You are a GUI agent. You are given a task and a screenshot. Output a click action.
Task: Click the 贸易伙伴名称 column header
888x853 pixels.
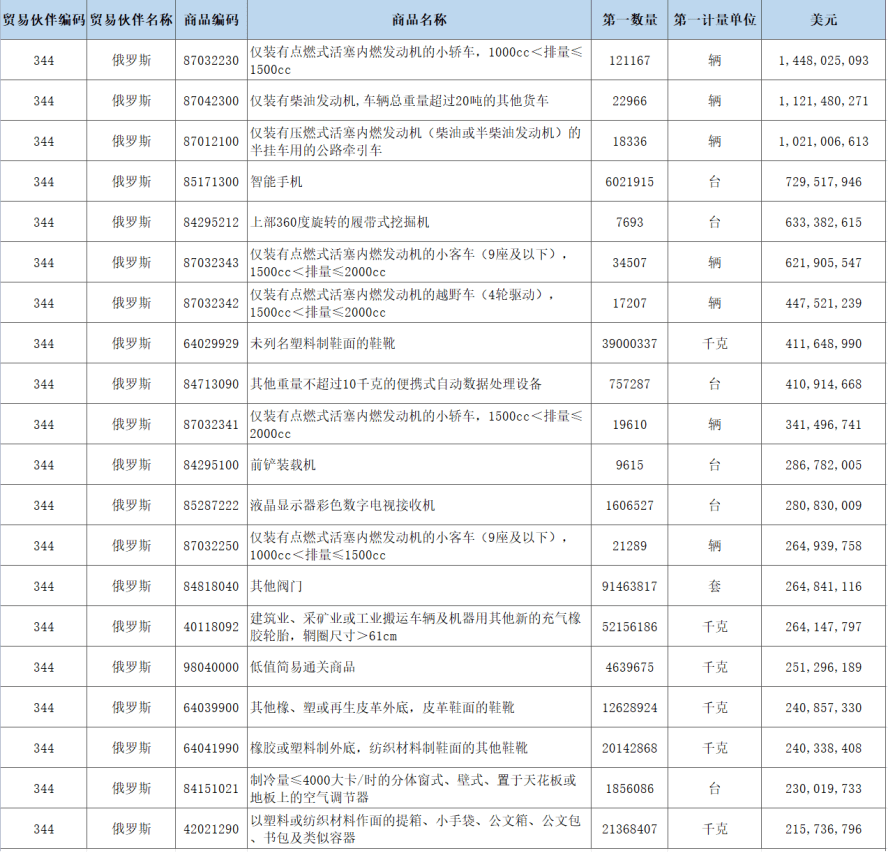point(131,20)
